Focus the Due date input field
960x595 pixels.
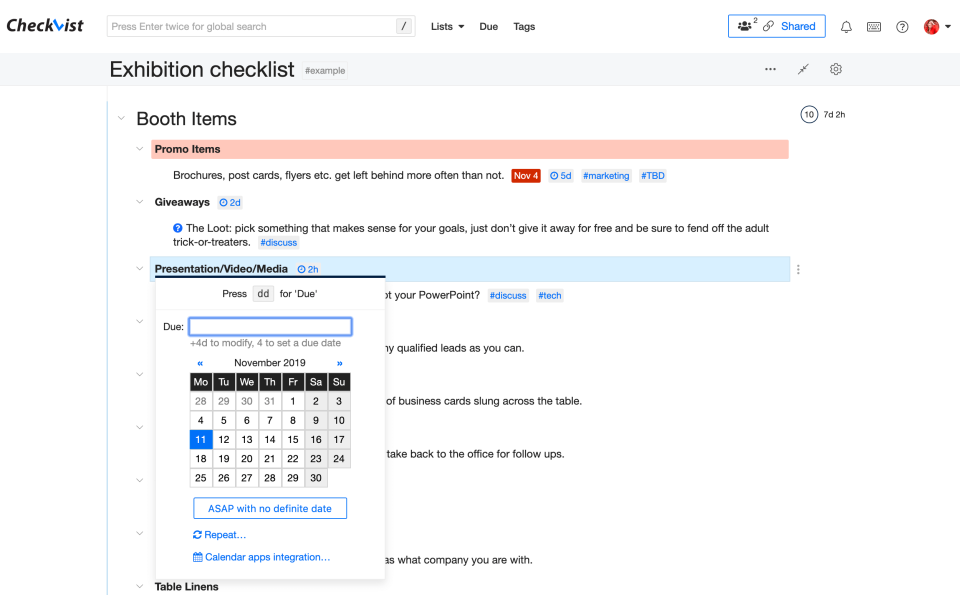point(270,326)
